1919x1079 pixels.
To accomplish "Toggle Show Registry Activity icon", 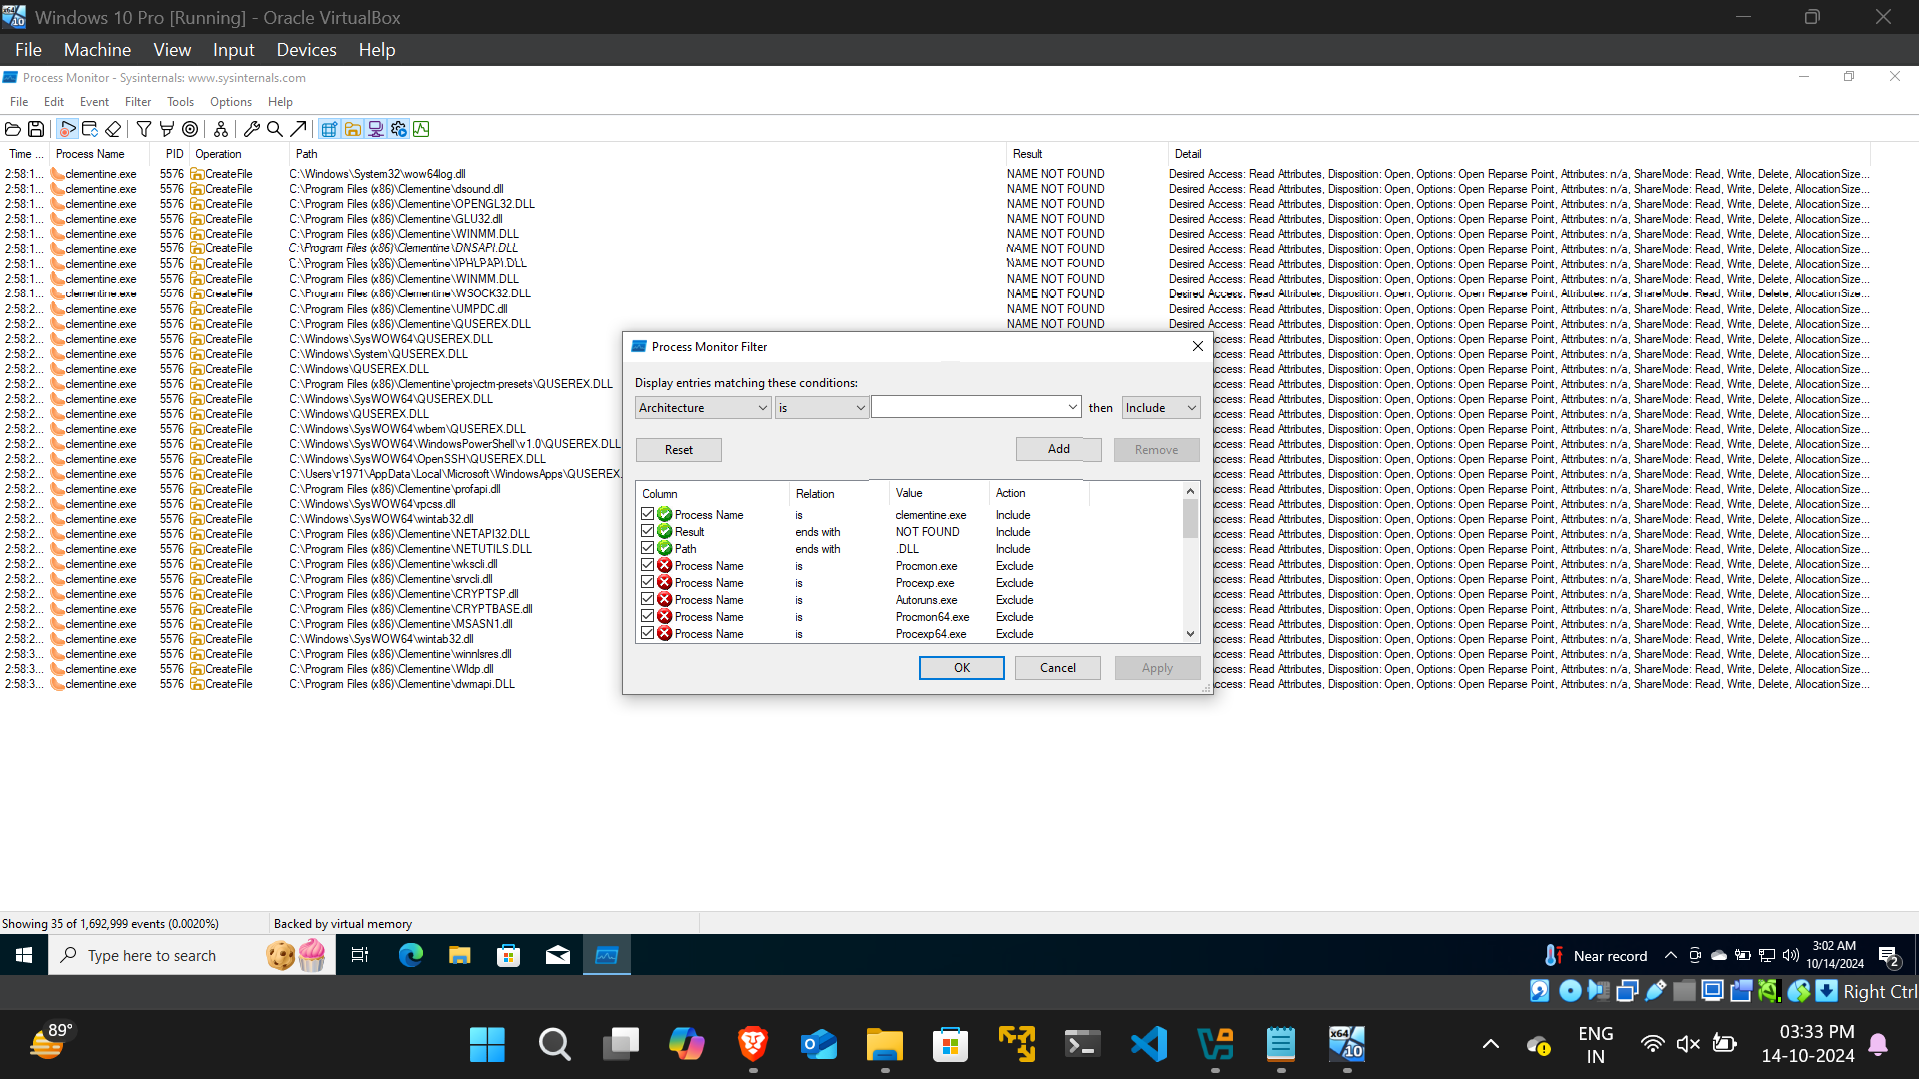I will [x=329, y=129].
